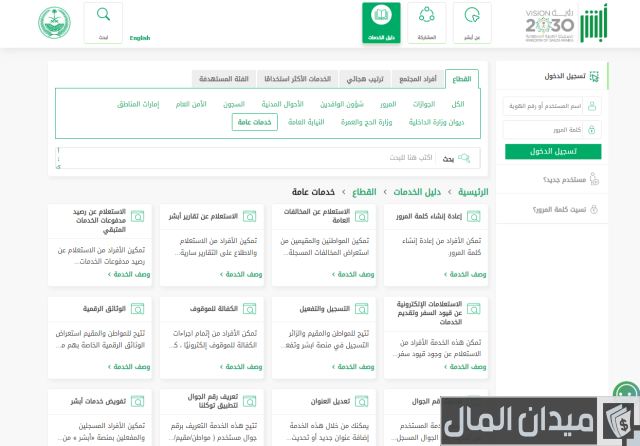Open الاستعلام عن المخالفات العامة service icon

362,216
